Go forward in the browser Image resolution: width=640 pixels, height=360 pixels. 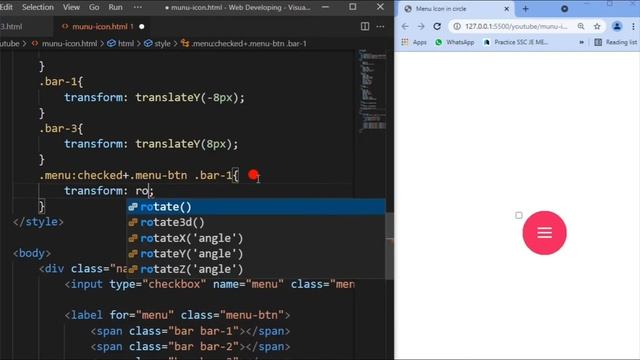coord(421,27)
